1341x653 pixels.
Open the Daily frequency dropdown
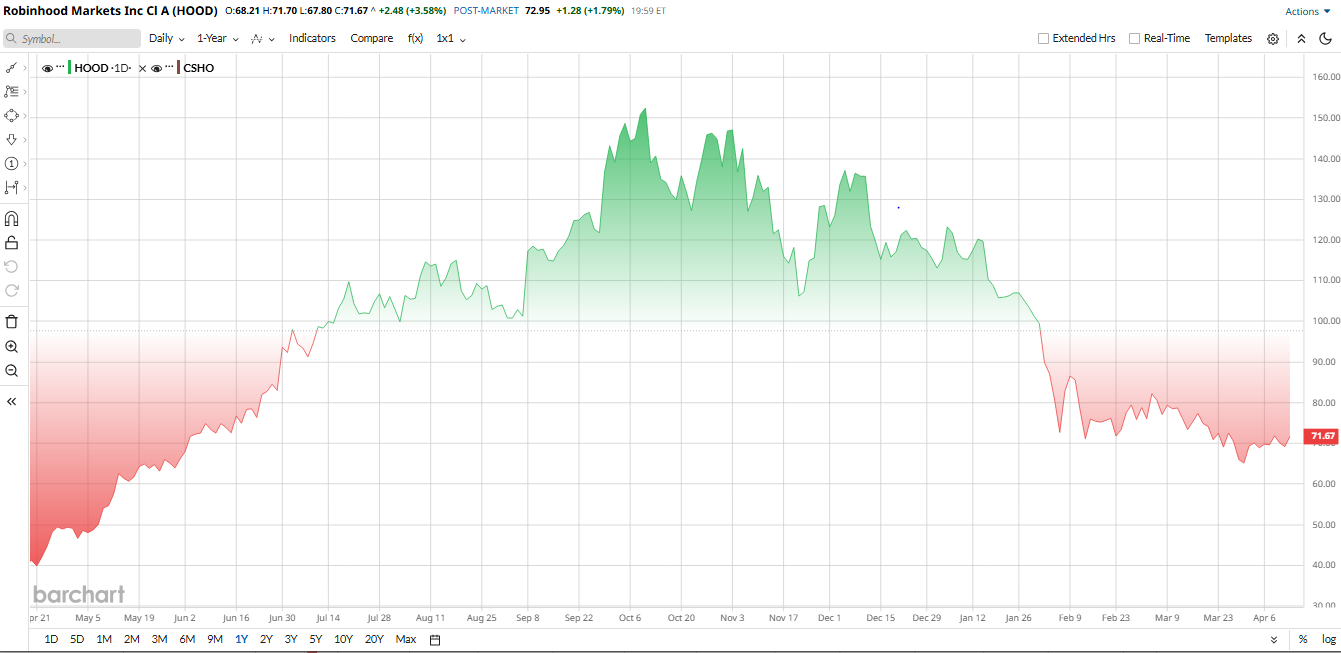click(x=167, y=39)
